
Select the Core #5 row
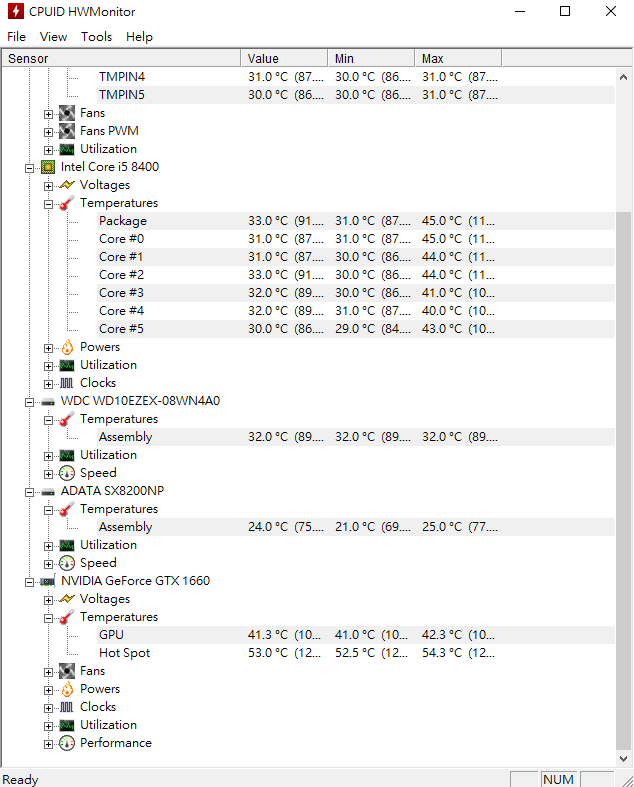pyautogui.click(x=356, y=329)
